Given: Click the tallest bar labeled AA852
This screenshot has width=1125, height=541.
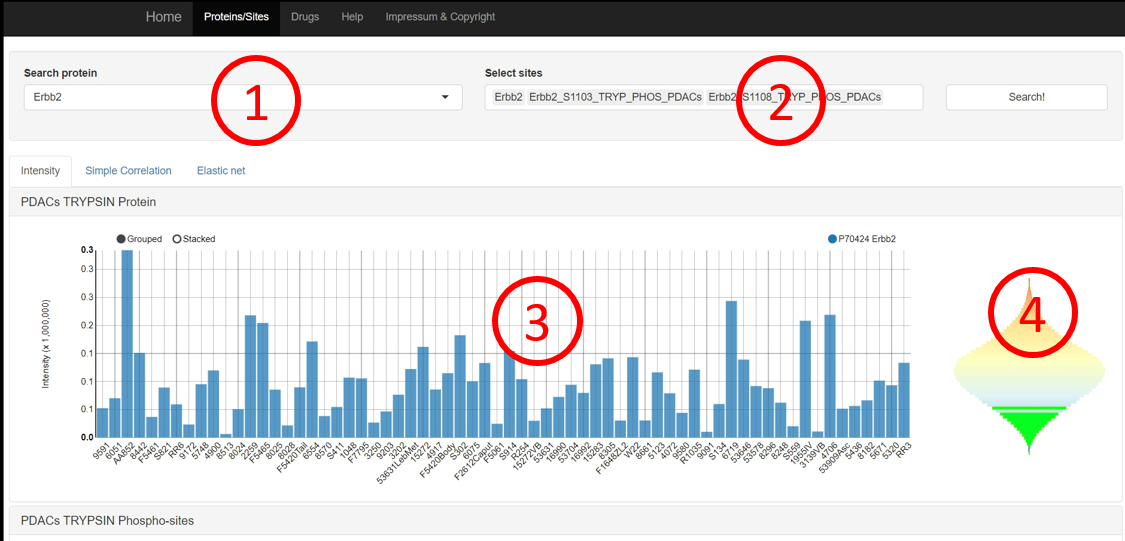Looking at the screenshot, I should [x=127, y=343].
